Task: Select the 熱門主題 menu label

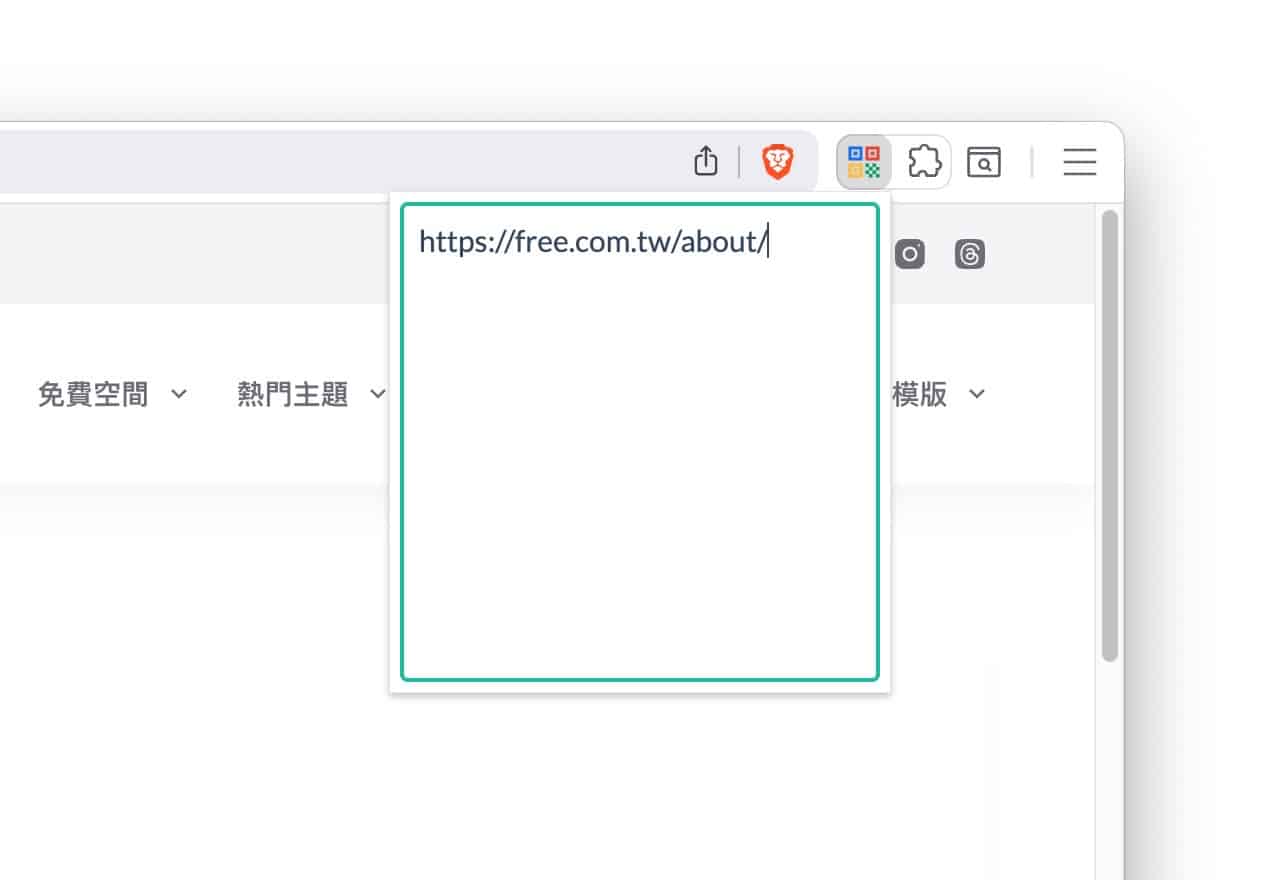Action: tap(292, 395)
